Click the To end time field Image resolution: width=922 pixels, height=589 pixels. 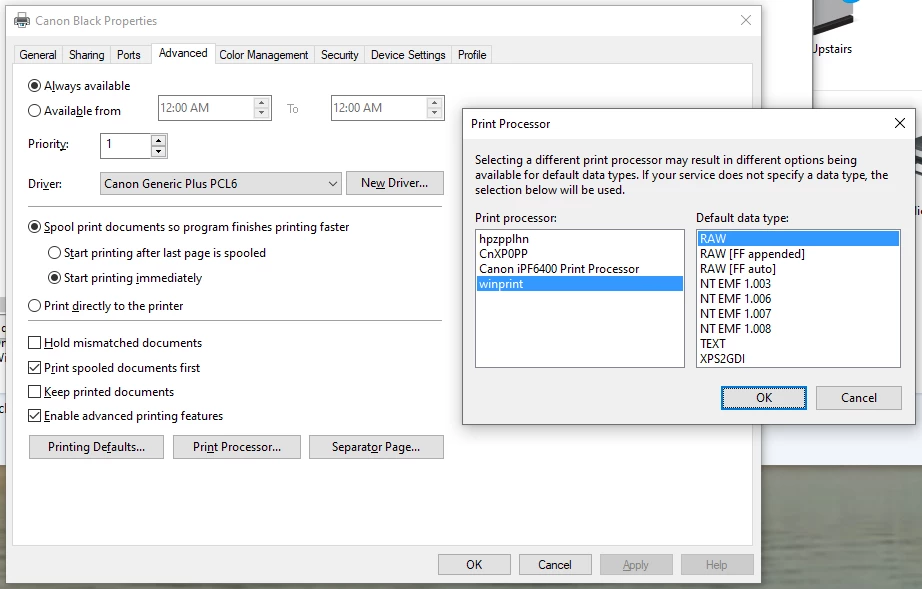coord(379,108)
